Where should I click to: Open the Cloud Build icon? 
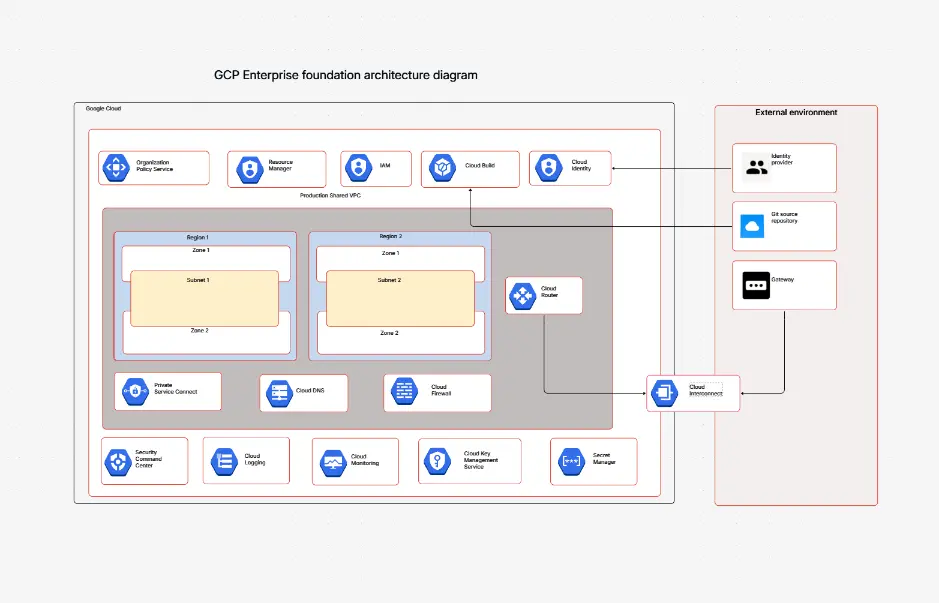442,168
